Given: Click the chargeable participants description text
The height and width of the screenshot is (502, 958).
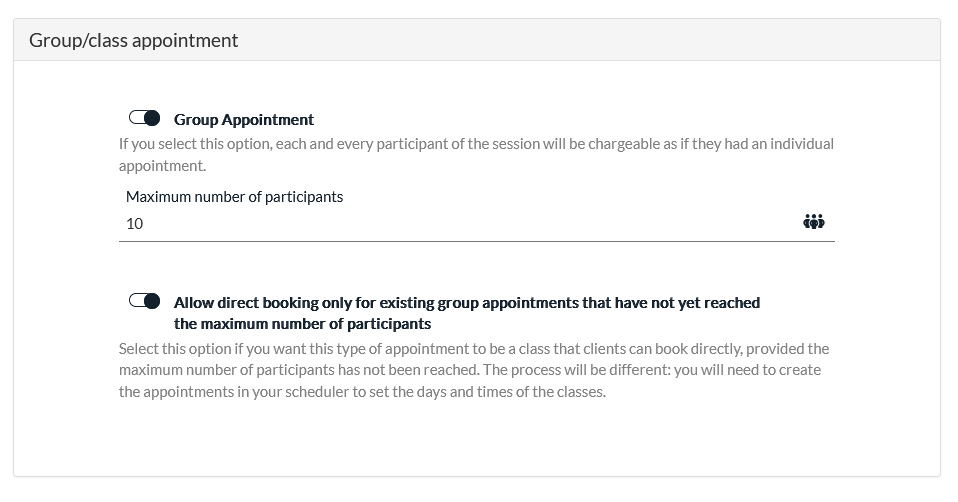Looking at the screenshot, I should (x=475, y=144).
